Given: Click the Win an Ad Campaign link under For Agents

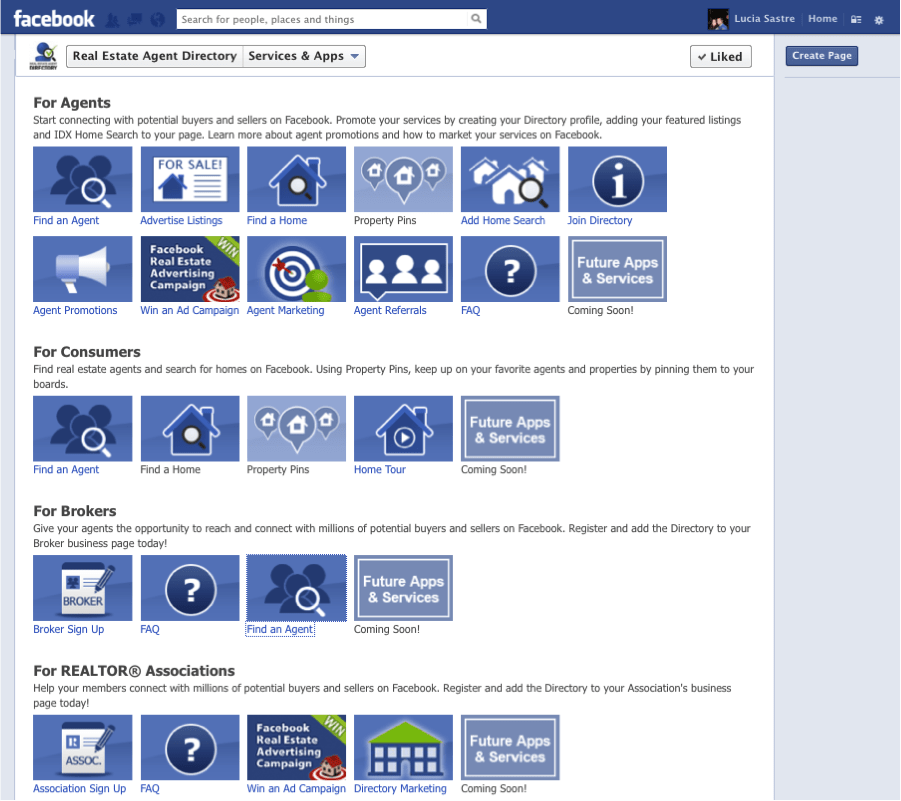Looking at the screenshot, I should pos(190,310).
